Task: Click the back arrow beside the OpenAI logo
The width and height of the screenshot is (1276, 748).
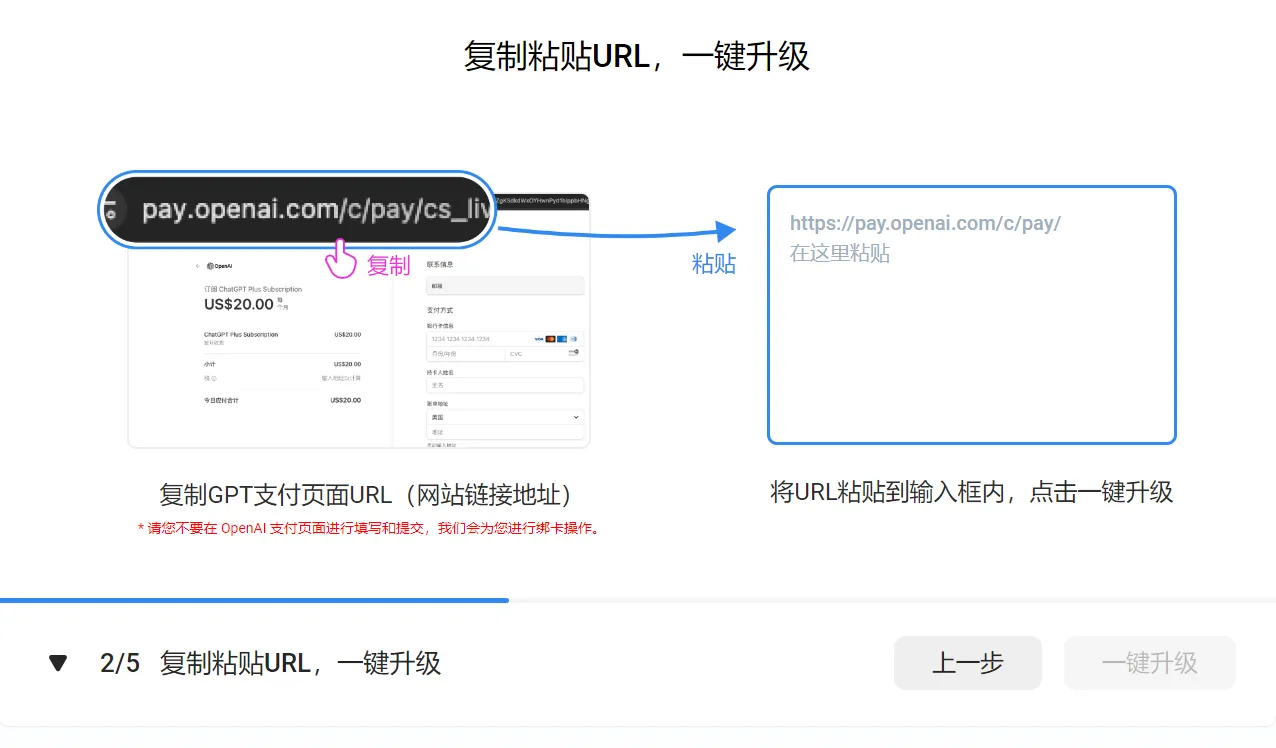Action: 197,266
